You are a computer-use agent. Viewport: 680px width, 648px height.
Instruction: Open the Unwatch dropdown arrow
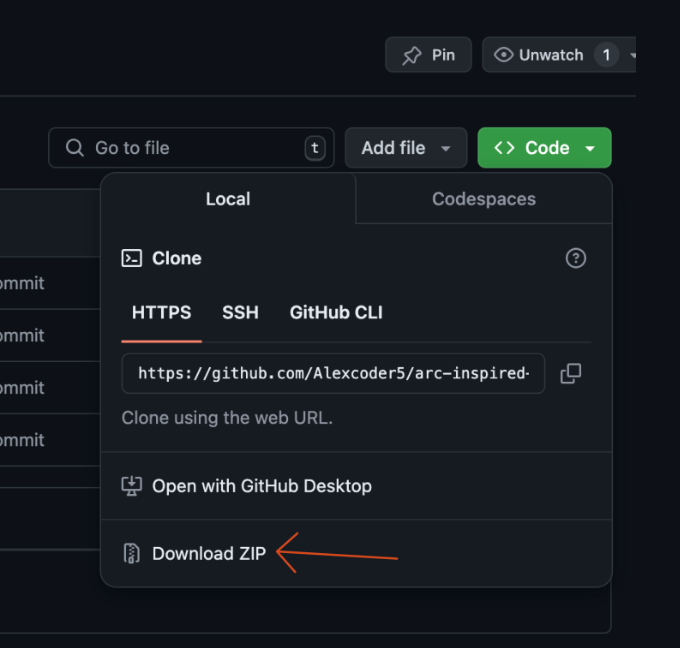click(x=632, y=55)
